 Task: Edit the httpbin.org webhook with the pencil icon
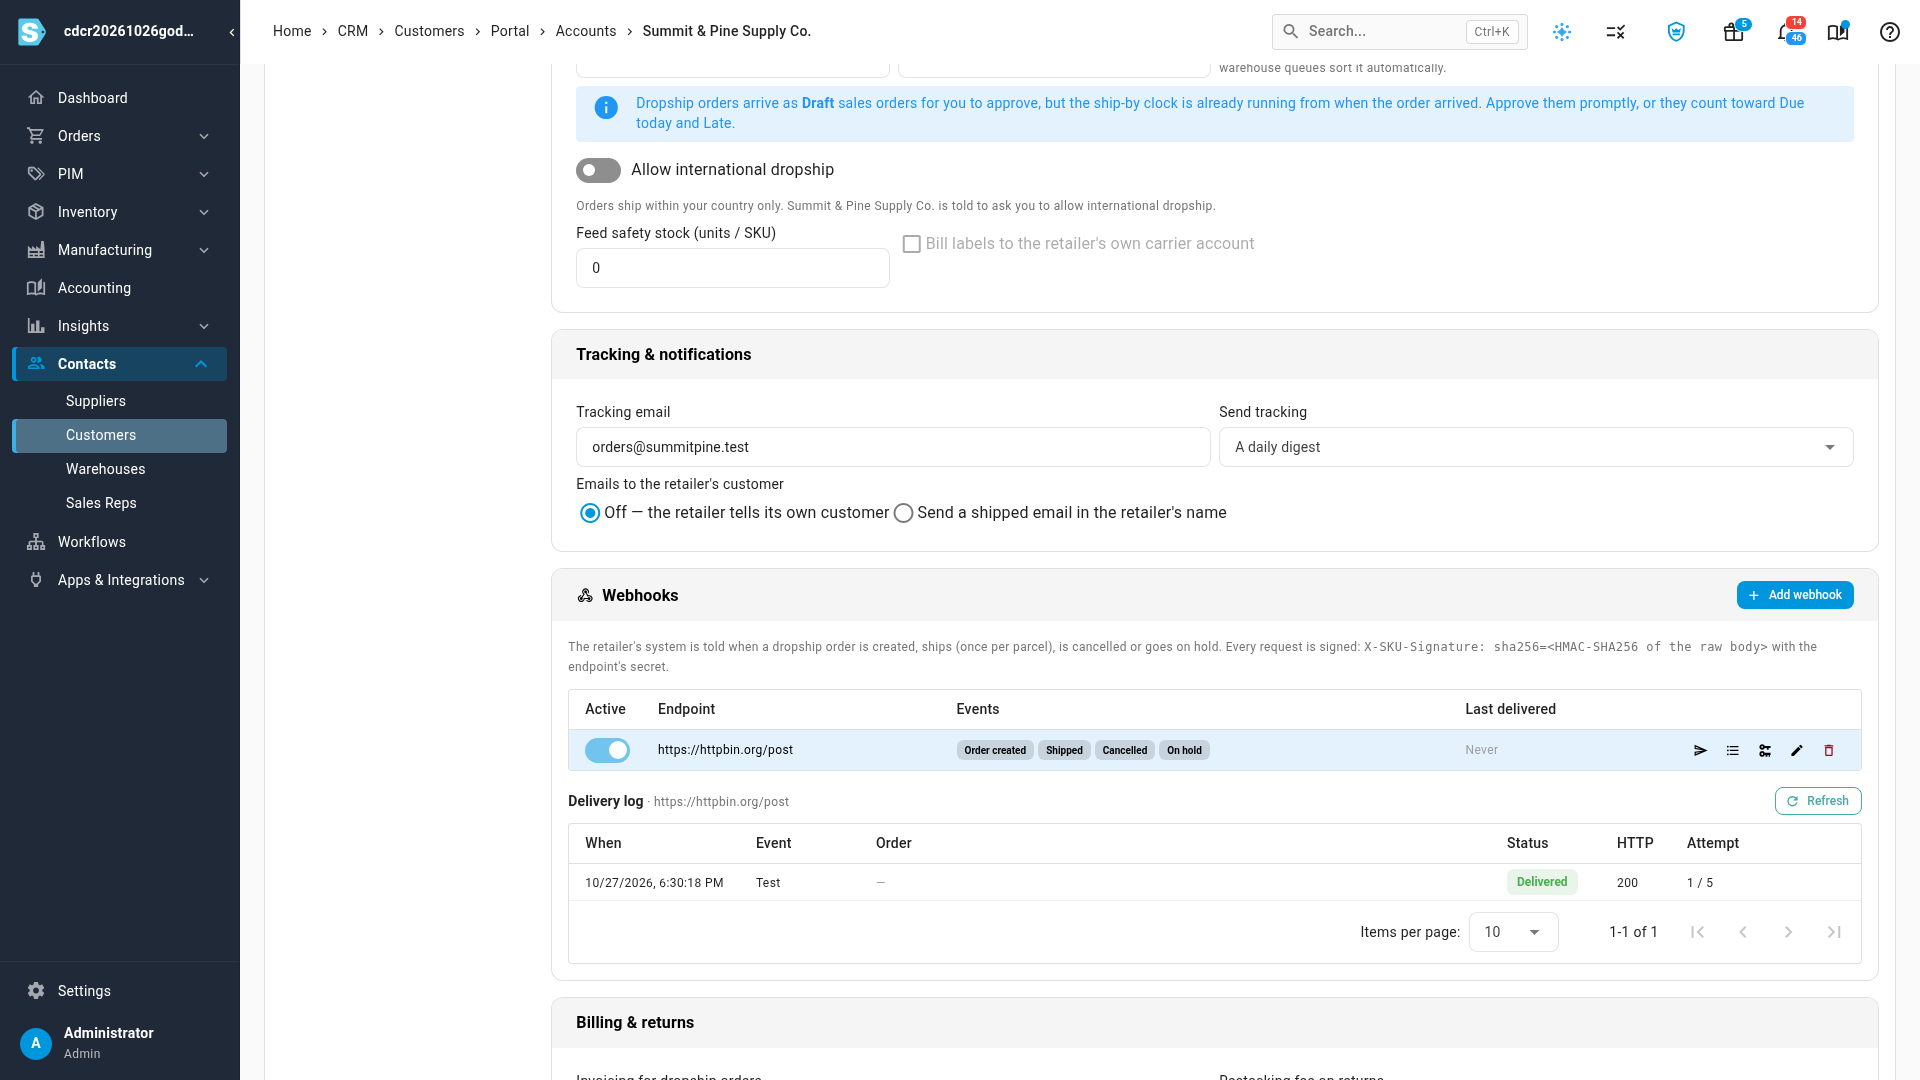click(1797, 750)
